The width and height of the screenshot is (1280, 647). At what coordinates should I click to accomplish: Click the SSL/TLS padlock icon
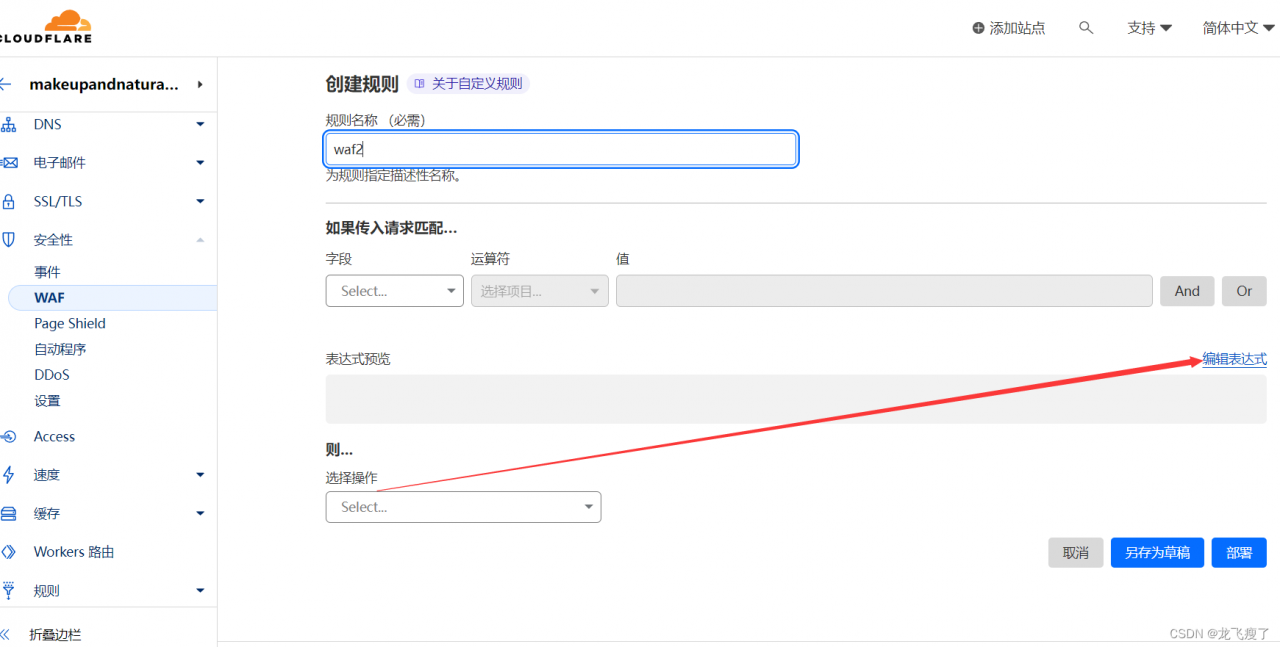pyautogui.click(x=8, y=201)
